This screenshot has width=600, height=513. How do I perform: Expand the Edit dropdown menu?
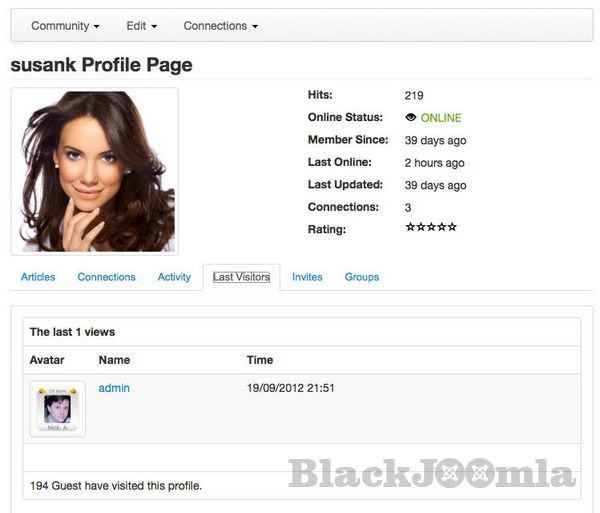pyautogui.click(x=142, y=26)
